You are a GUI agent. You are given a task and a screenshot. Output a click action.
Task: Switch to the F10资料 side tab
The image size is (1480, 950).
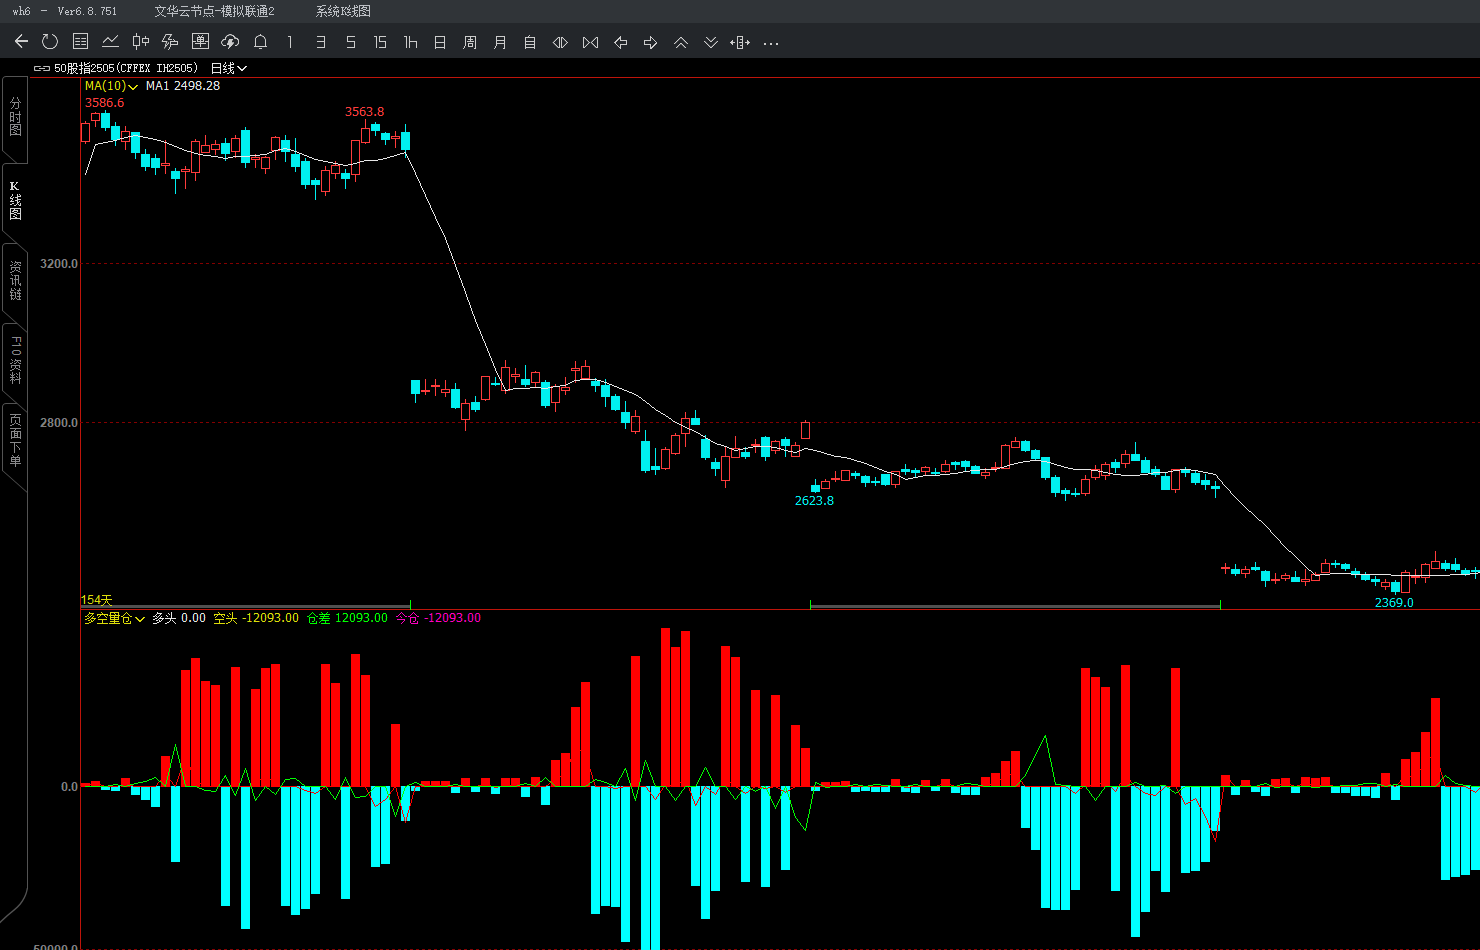coord(15,361)
